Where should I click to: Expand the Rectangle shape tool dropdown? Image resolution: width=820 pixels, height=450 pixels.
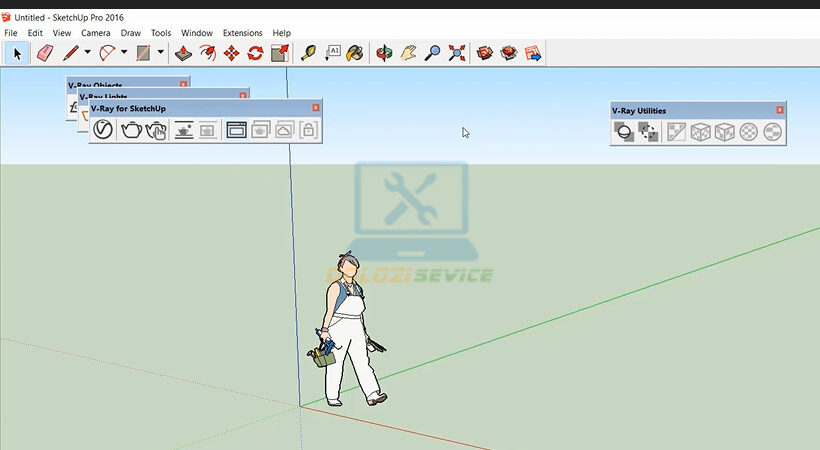[x=160, y=52]
